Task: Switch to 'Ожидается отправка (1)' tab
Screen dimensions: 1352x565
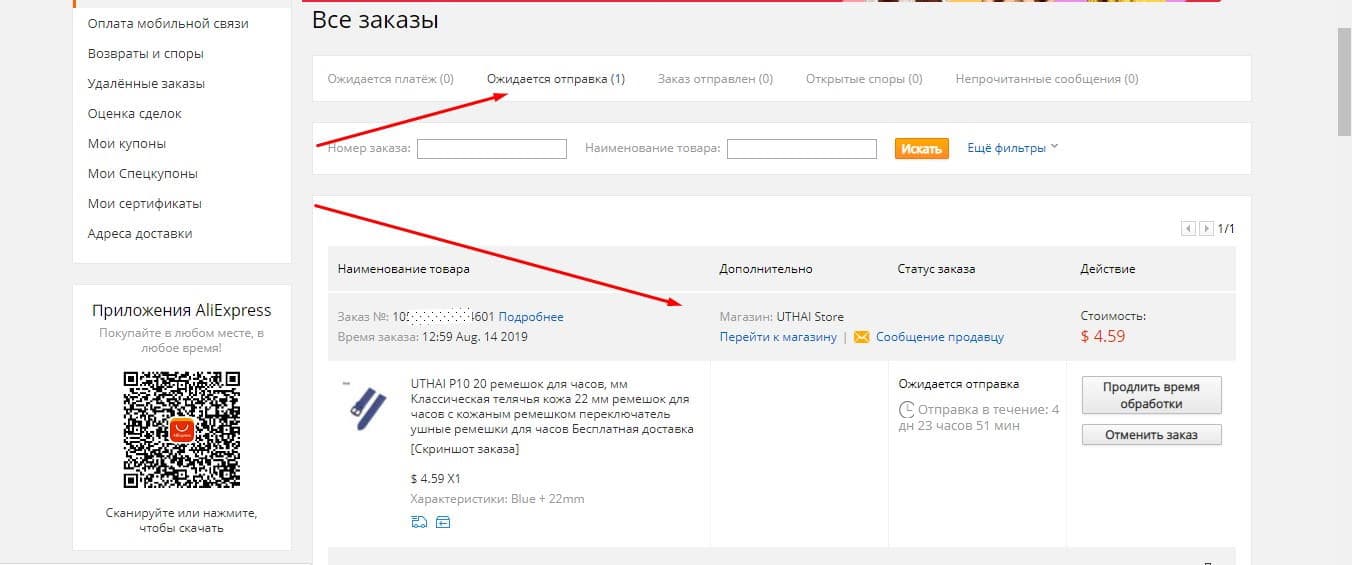Action: 556,79
